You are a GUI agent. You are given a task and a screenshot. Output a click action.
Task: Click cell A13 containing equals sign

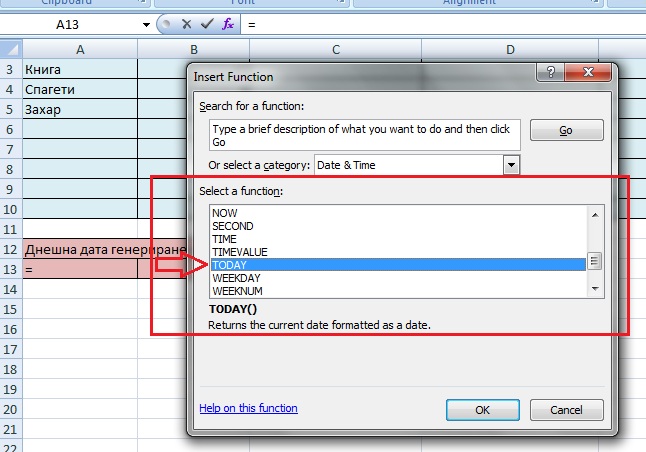click(80, 269)
